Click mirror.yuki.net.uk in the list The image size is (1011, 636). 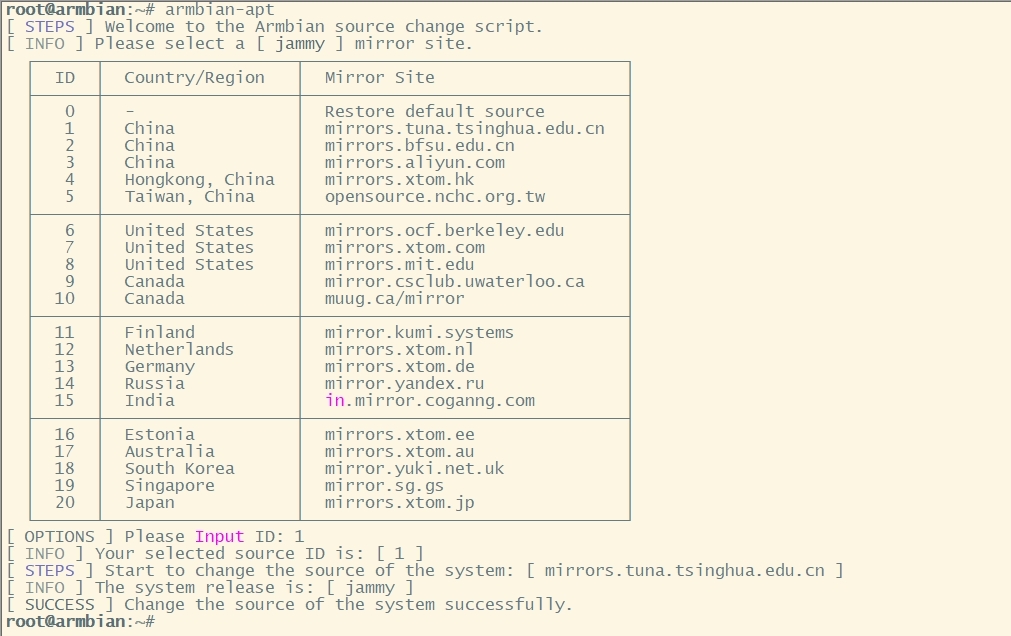click(x=414, y=469)
